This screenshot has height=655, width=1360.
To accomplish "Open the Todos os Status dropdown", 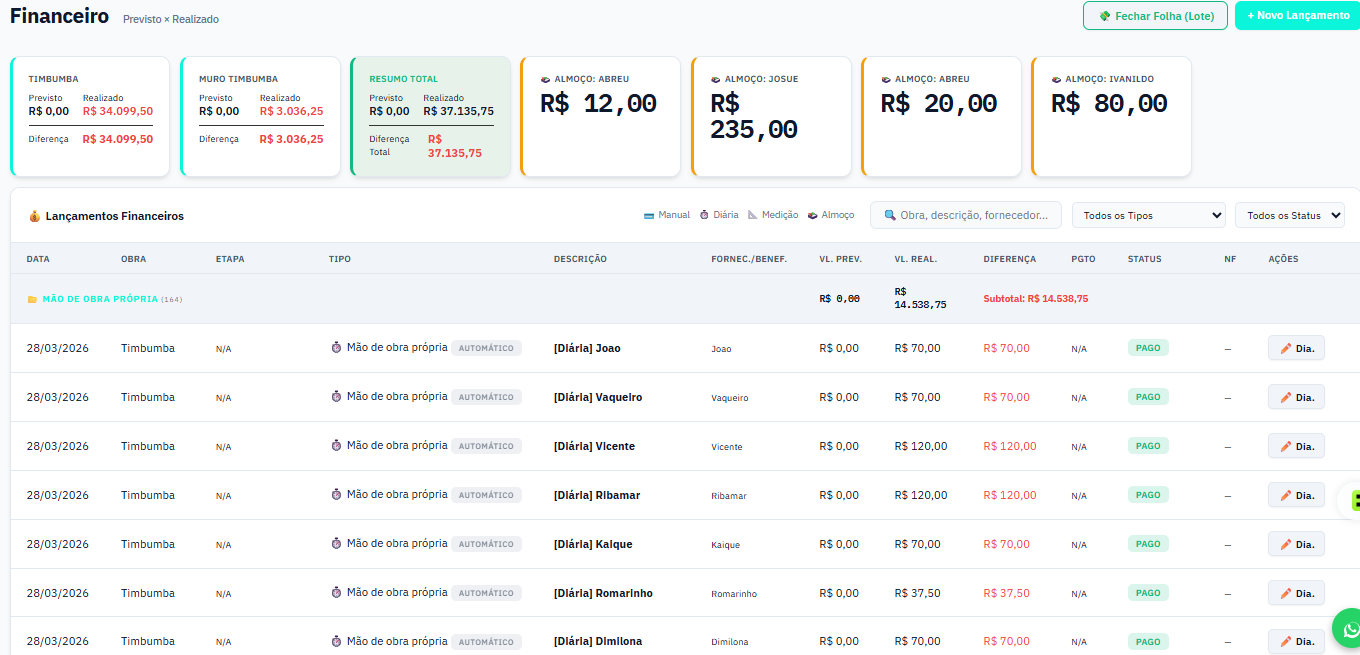I will tap(1289, 215).
